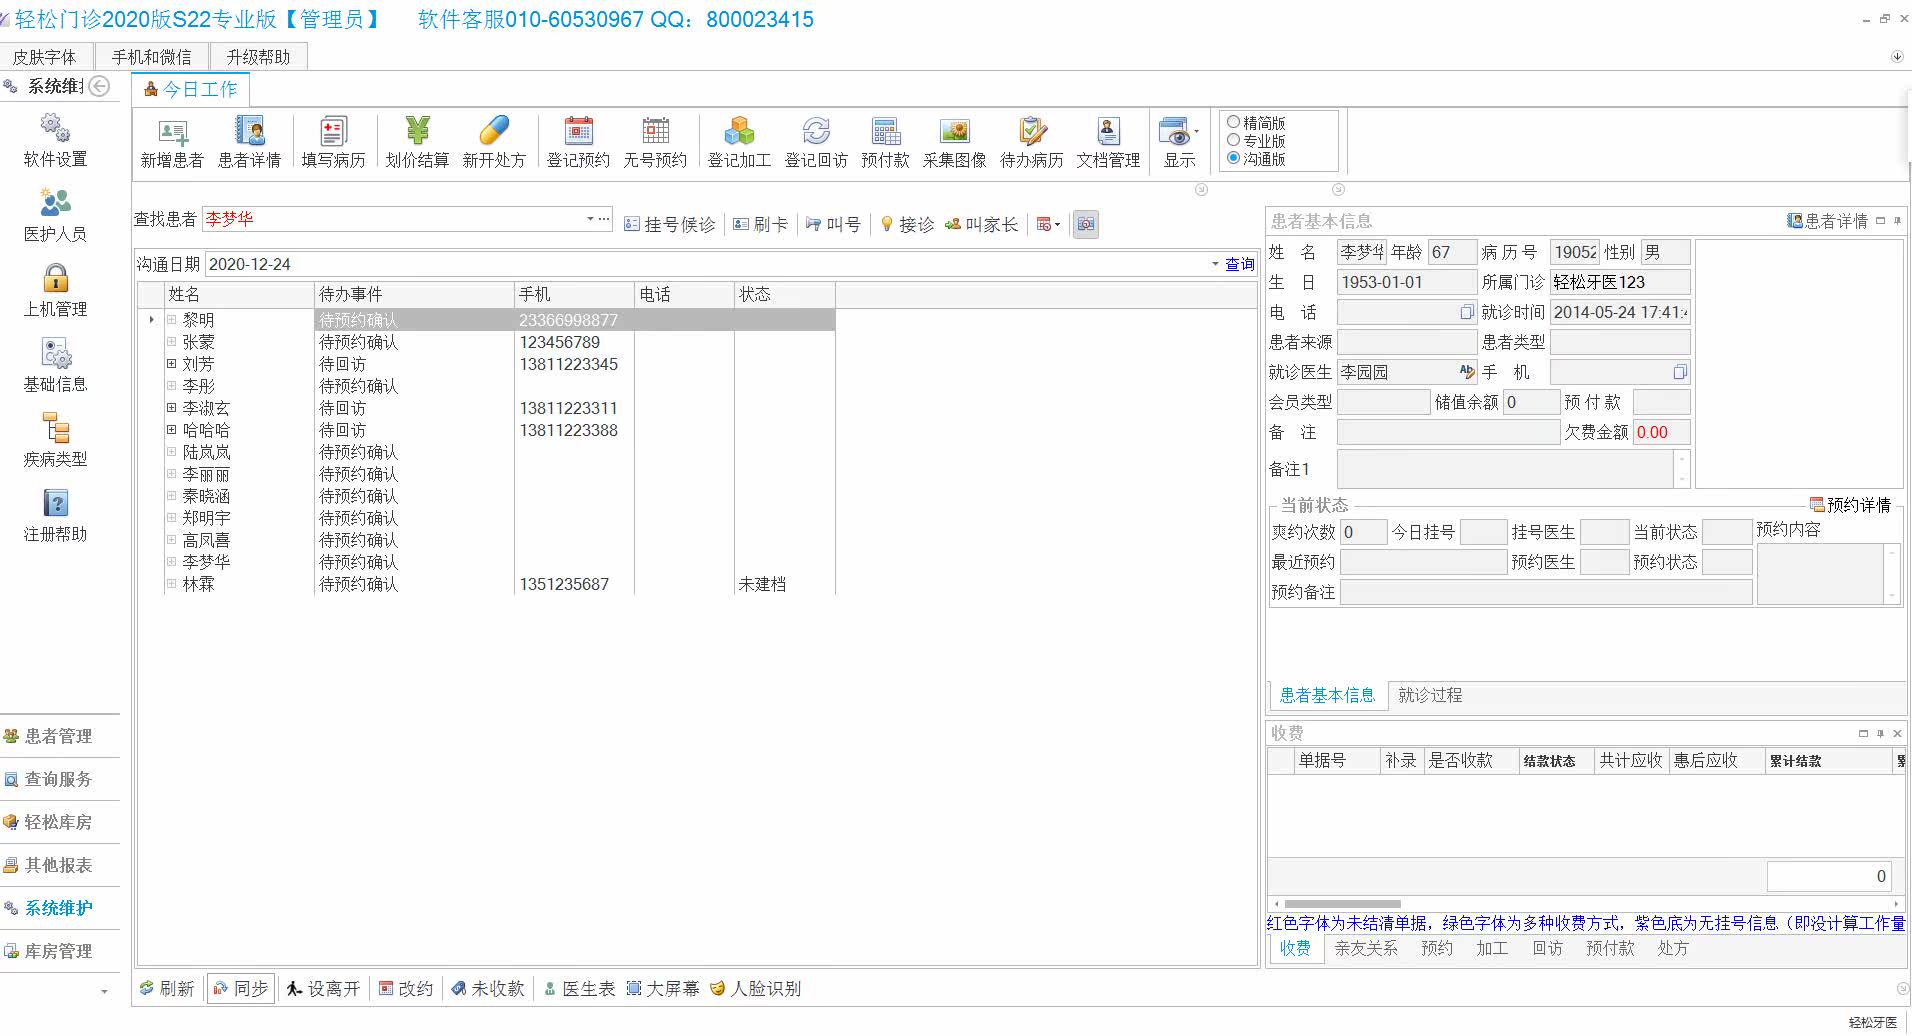Expand 李淑玄 row in patient list
The width and height of the screenshot is (1912, 1036).
pos(171,408)
